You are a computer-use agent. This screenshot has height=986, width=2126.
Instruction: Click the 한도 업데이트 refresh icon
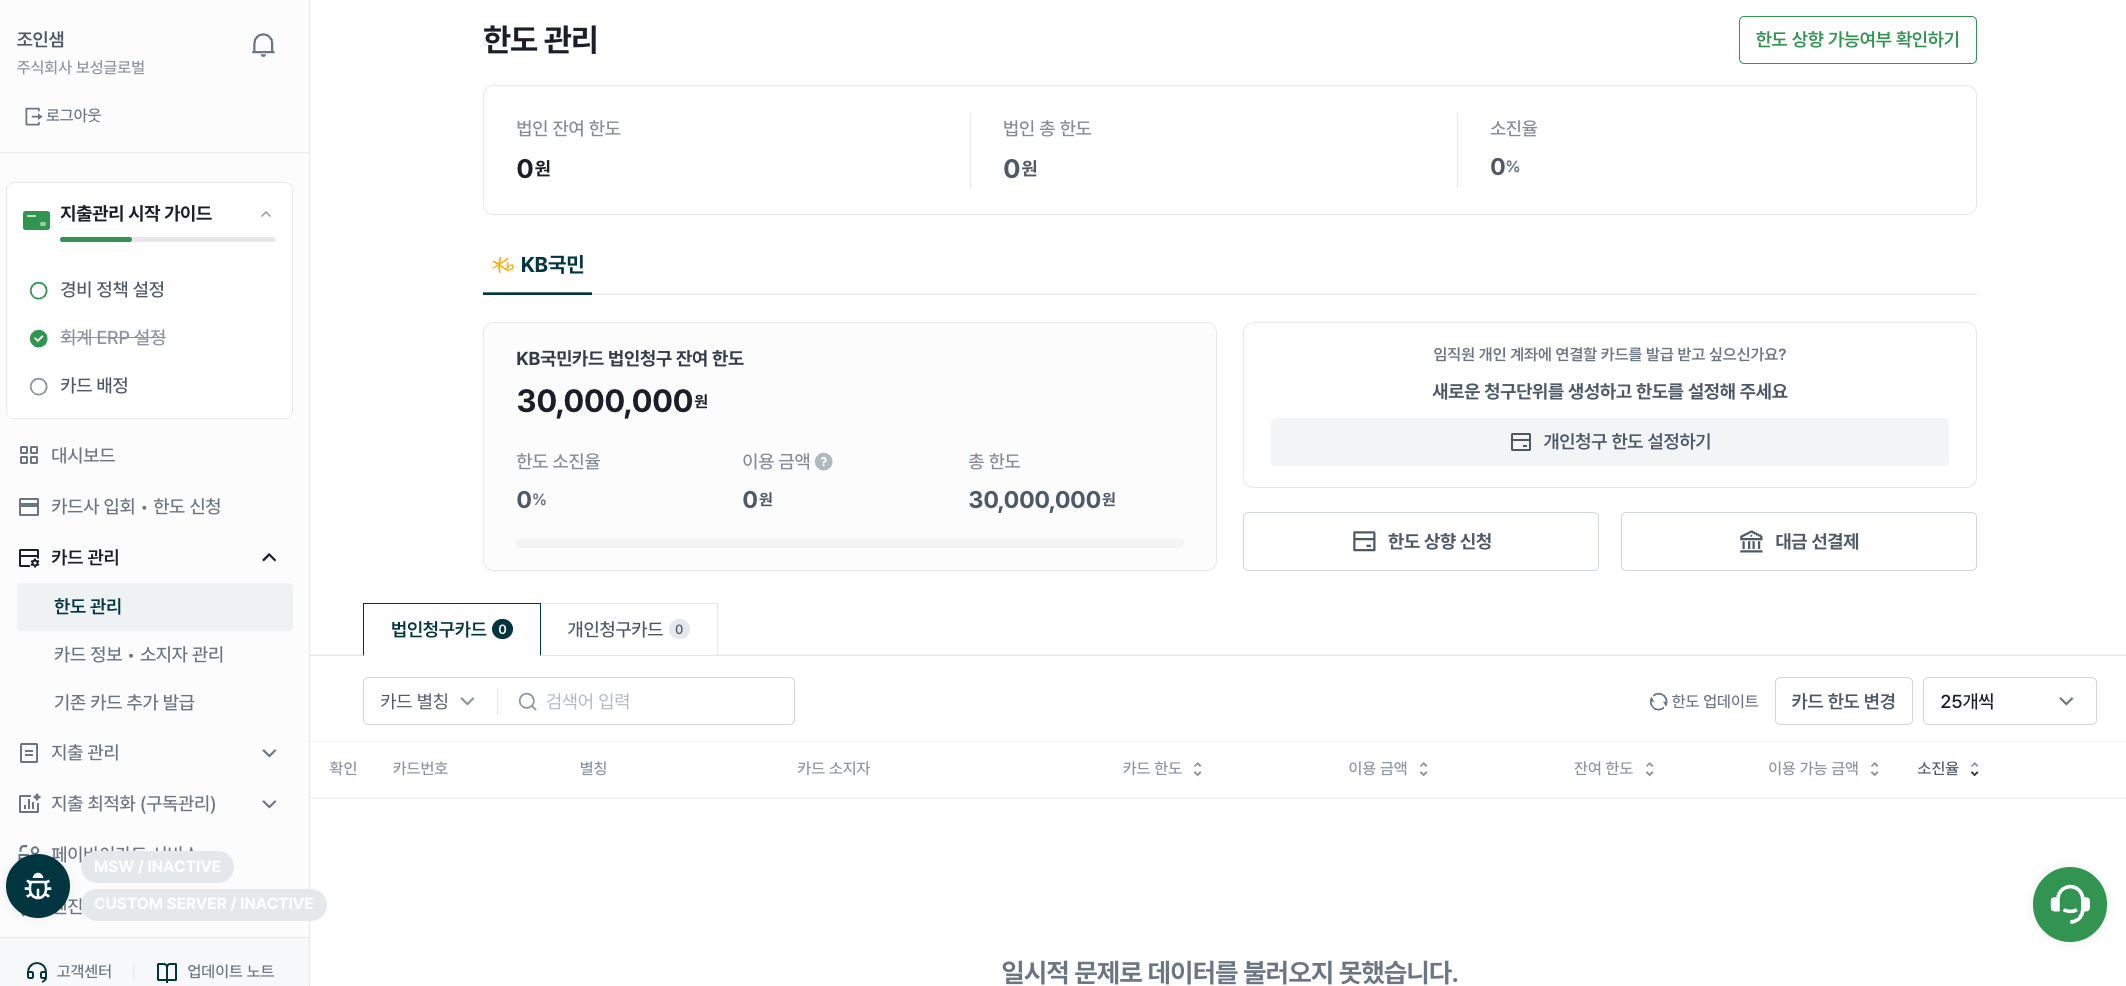1658,702
